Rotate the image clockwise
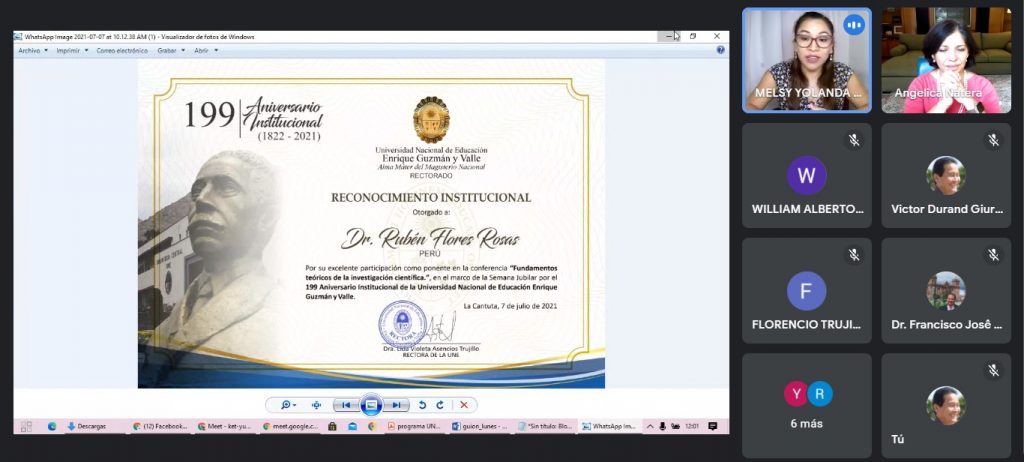 [440, 405]
